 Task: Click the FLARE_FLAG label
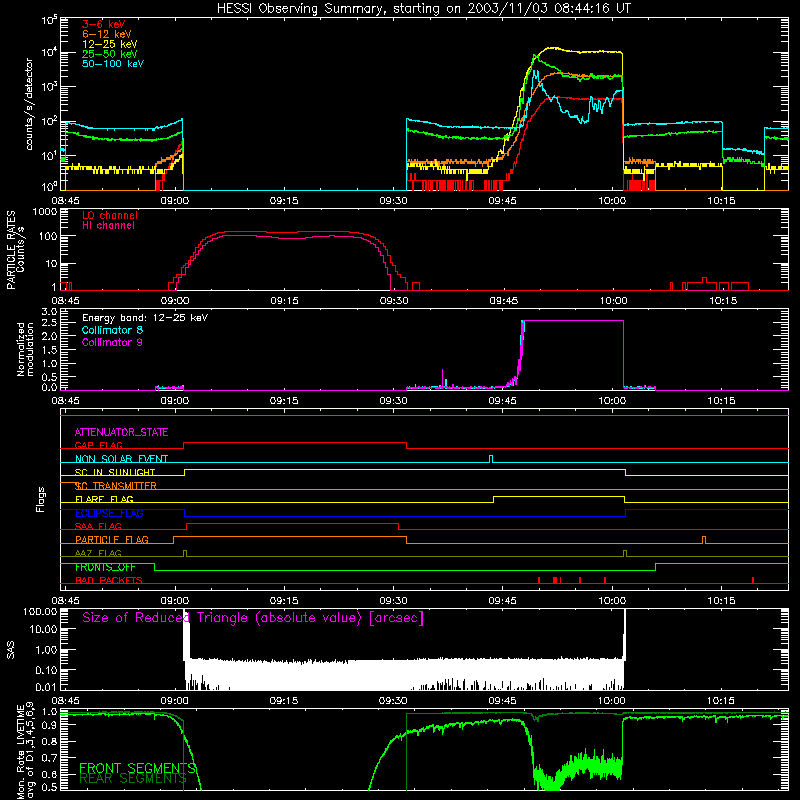coord(104,499)
